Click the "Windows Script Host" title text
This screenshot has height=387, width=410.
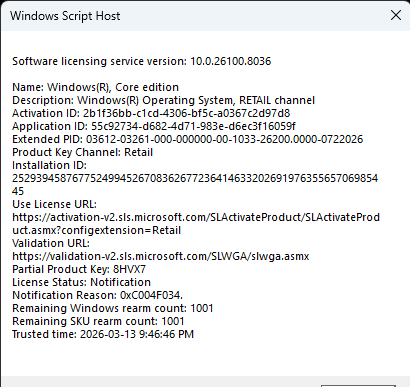pos(65,16)
